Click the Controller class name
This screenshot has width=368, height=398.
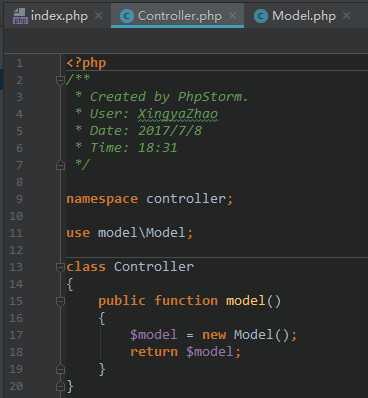154,267
